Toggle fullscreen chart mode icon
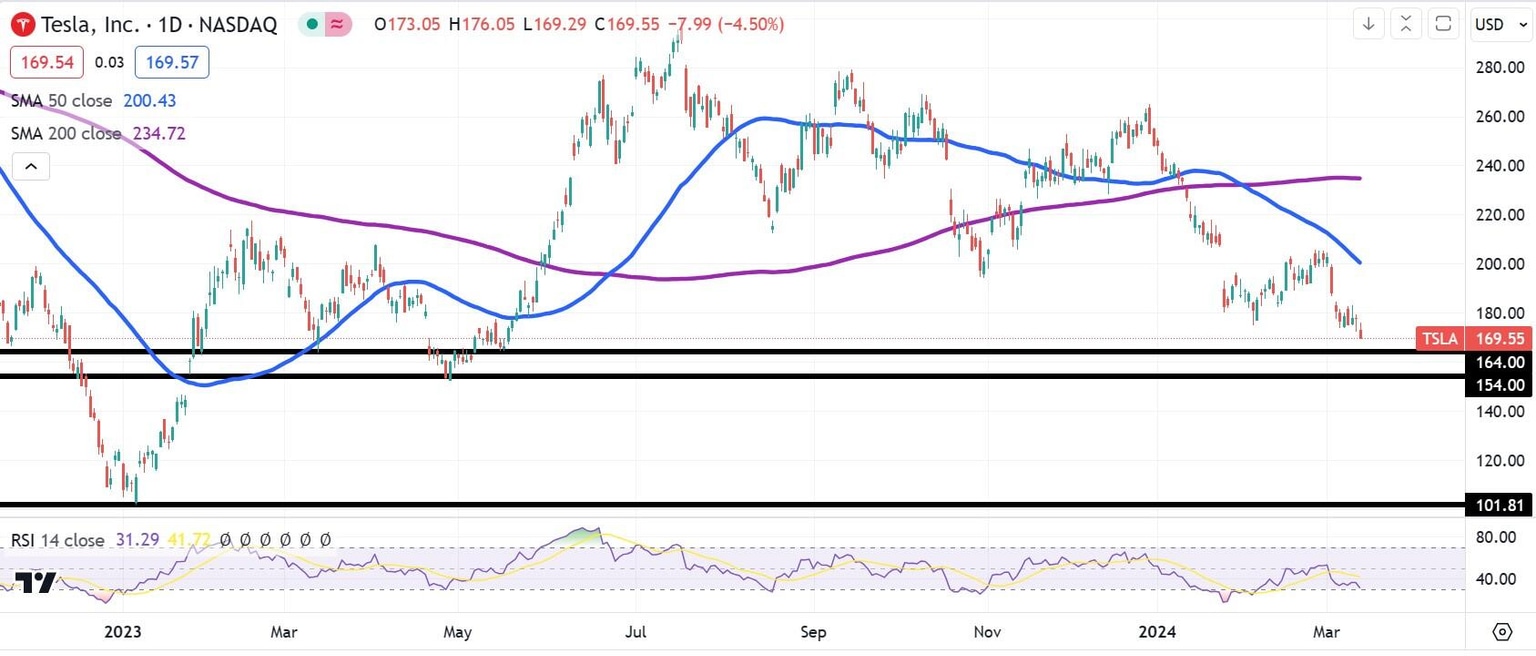1536x656 pixels. coord(1443,24)
